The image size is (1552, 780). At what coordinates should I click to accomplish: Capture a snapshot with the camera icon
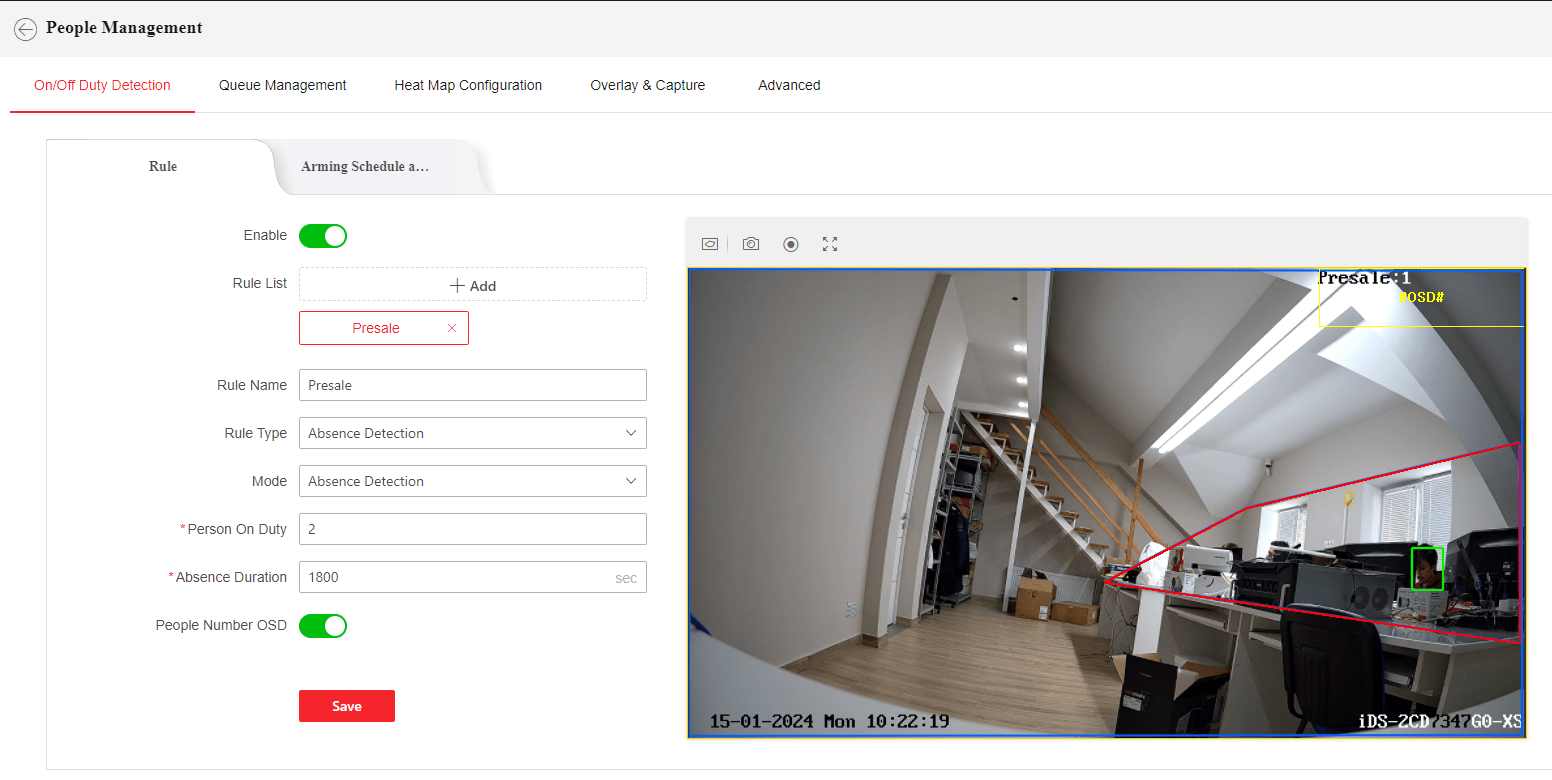[x=751, y=244]
